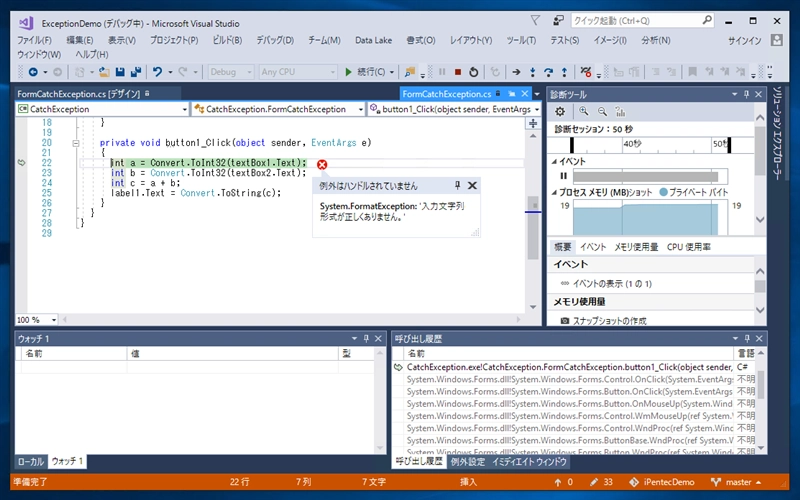Click the iPentecDemo repository status item
Screen dimensions: 800x500
coord(662,482)
